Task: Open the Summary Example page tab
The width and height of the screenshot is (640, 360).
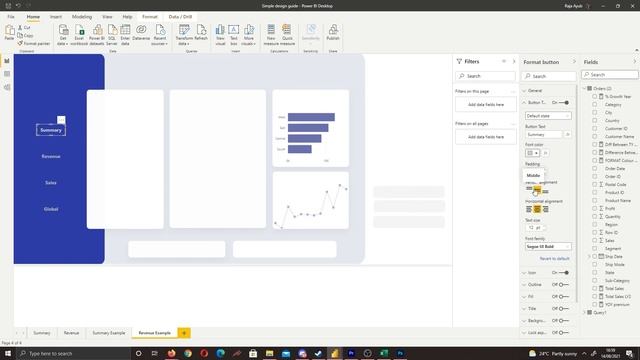Action: 109,333
